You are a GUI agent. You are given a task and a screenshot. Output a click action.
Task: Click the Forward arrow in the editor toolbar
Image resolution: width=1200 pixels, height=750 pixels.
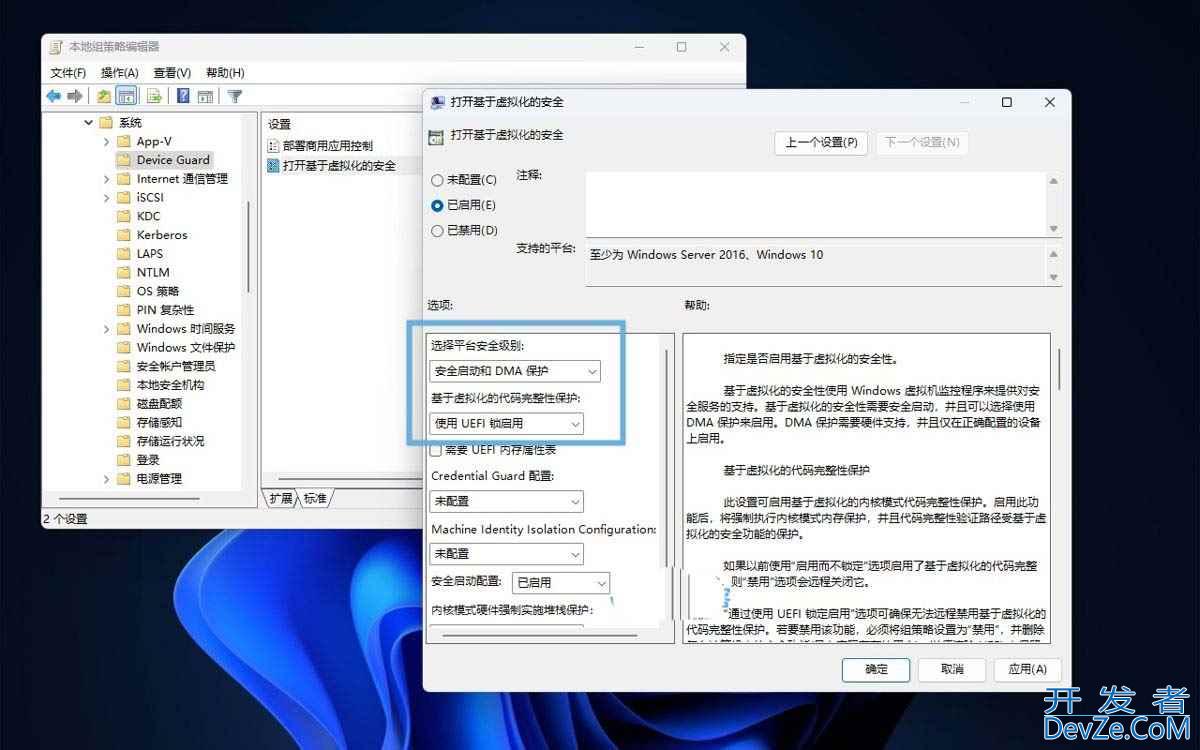[74, 96]
